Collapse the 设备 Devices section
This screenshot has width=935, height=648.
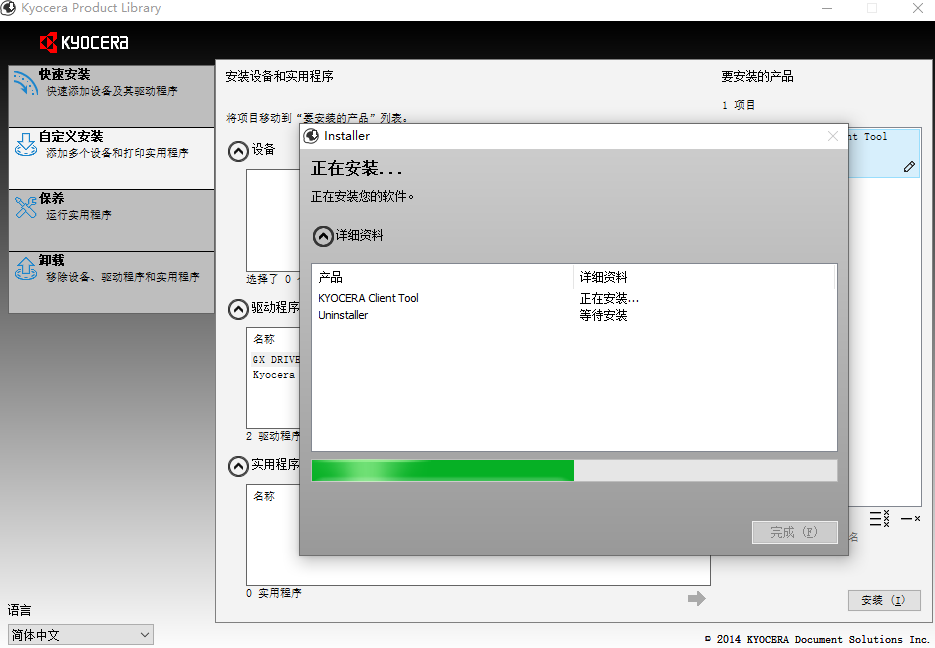pyautogui.click(x=238, y=151)
